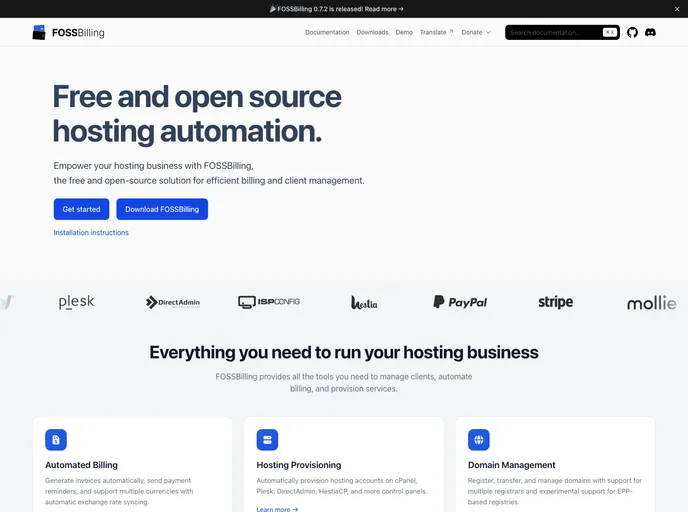Click the Translate external link arrow
Screen dimensions: 688x512
point(451,32)
